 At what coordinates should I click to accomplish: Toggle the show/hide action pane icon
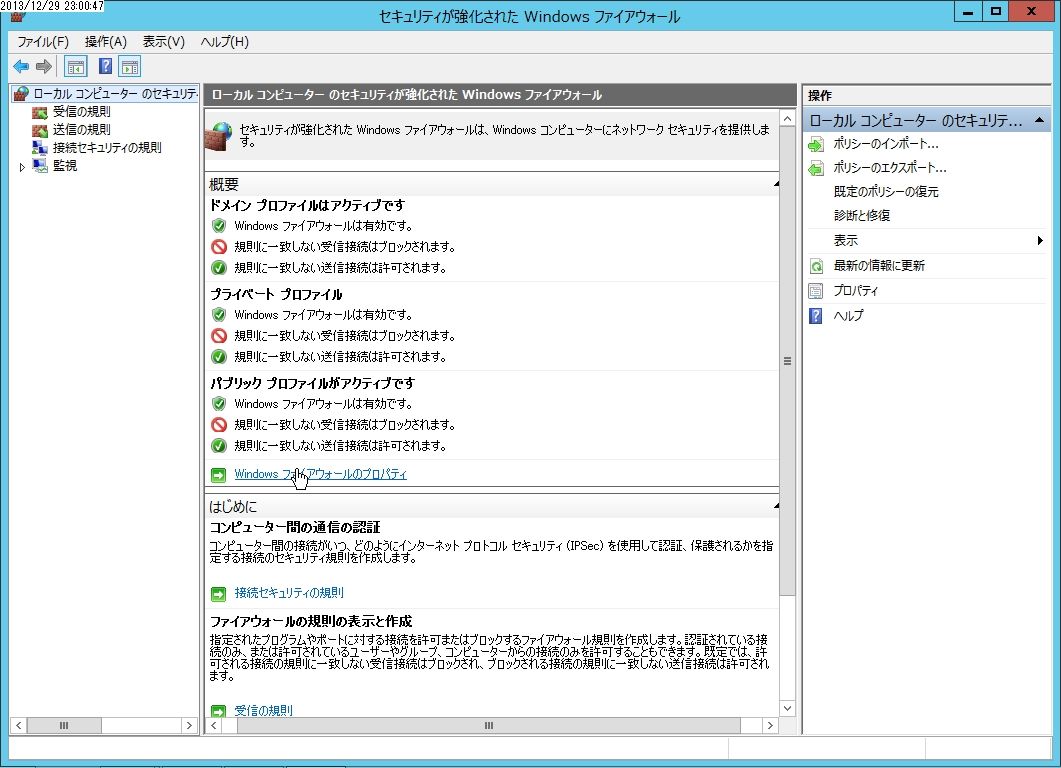[x=129, y=66]
